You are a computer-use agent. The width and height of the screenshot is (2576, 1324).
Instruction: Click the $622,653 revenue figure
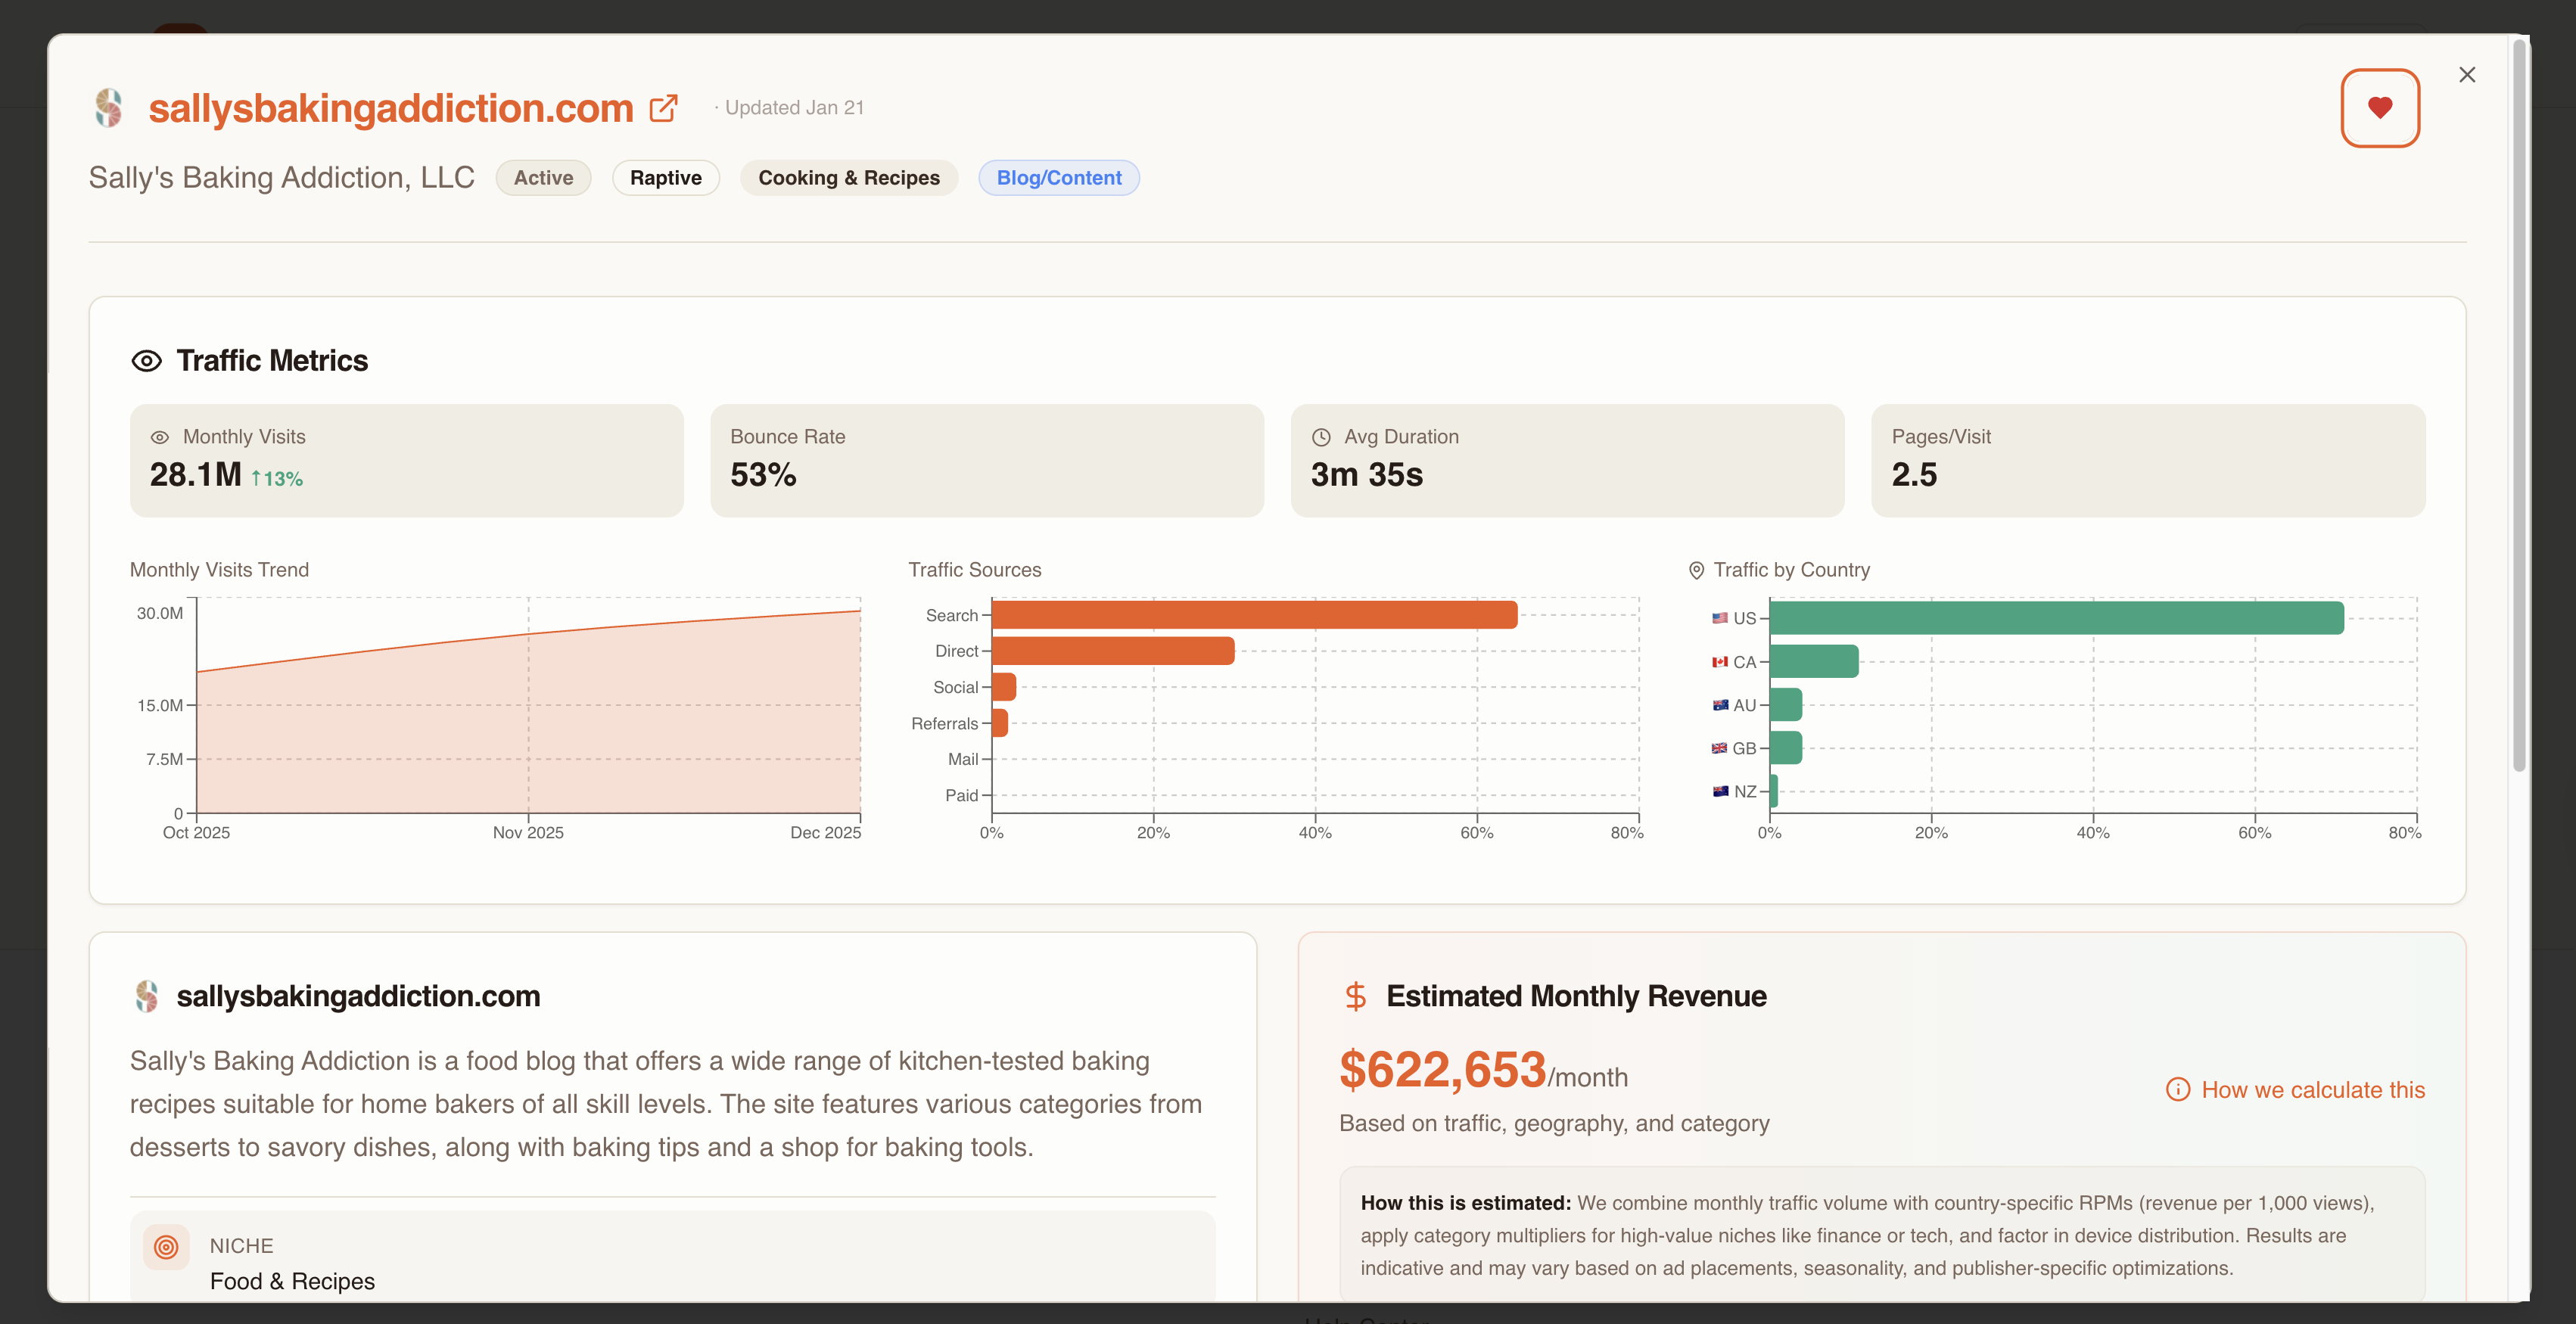[1442, 1070]
